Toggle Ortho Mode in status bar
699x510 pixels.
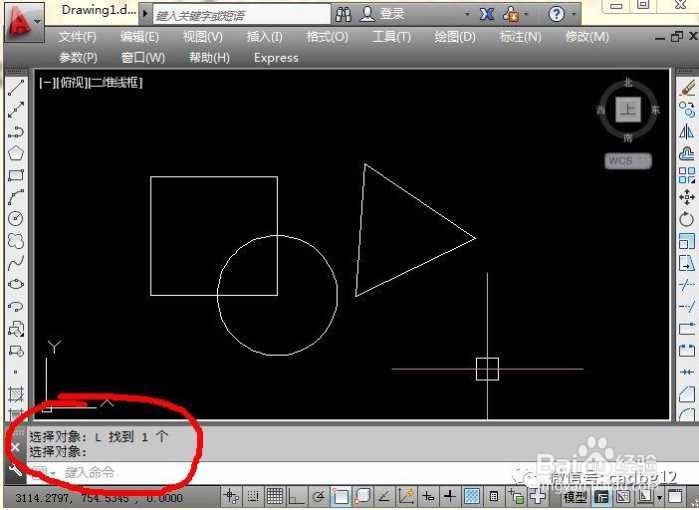tap(296, 496)
